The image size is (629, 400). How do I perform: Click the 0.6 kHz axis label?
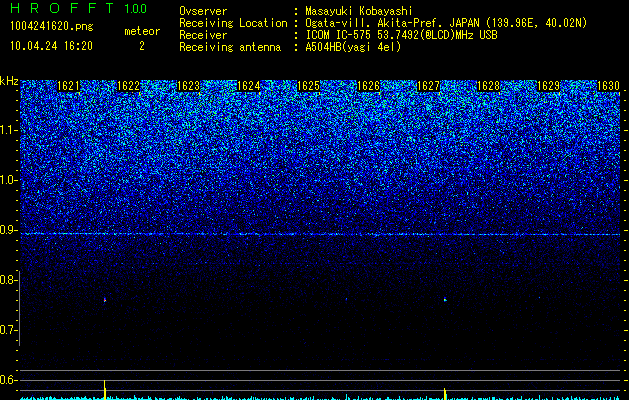click(x=8, y=380)
